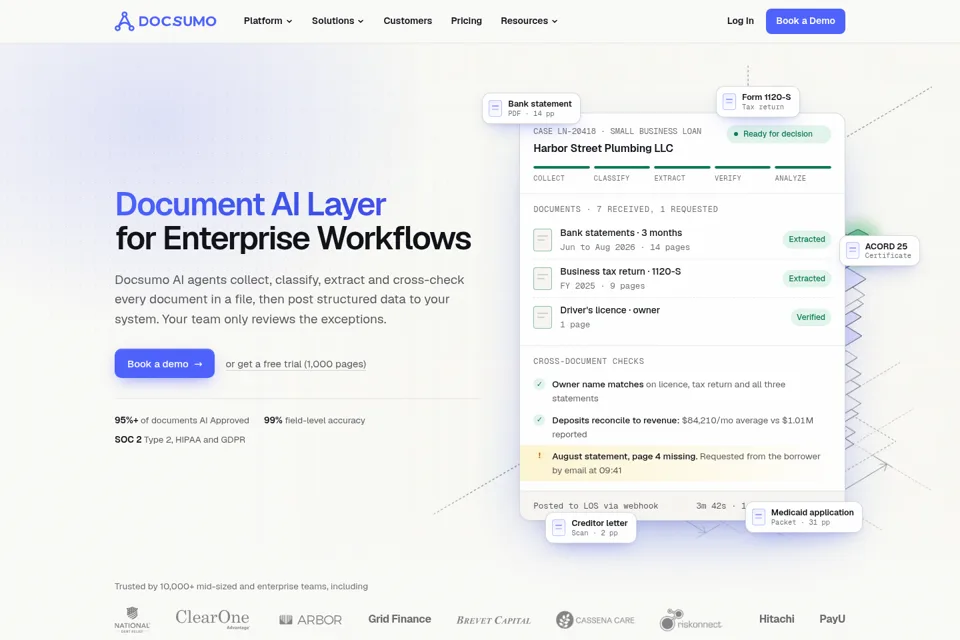Click the Owner name matches check icon
960x640 pixels.
pos(539,384)
